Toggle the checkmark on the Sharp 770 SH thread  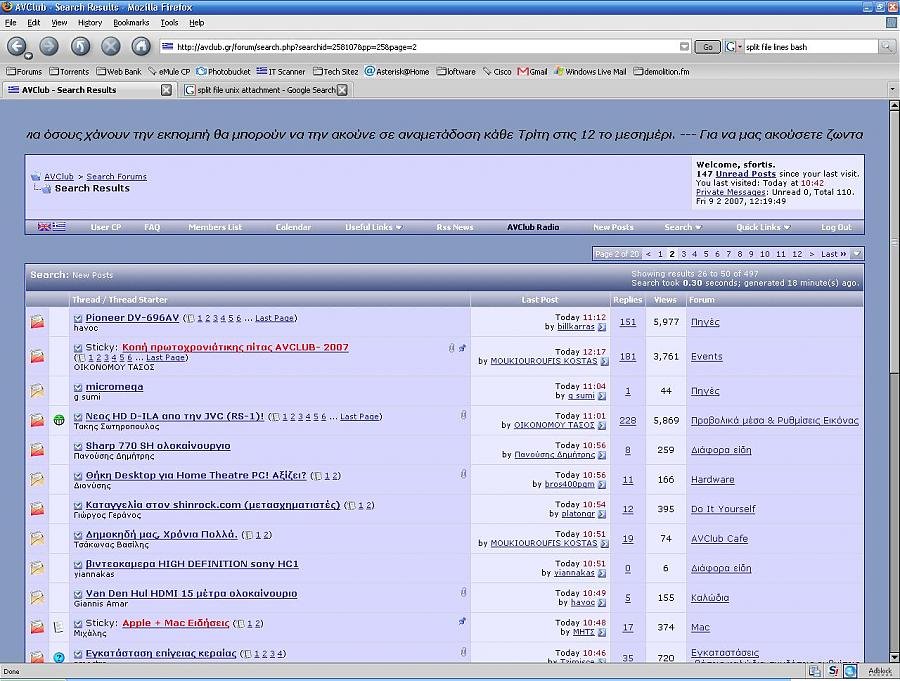[x=78, y=446]
